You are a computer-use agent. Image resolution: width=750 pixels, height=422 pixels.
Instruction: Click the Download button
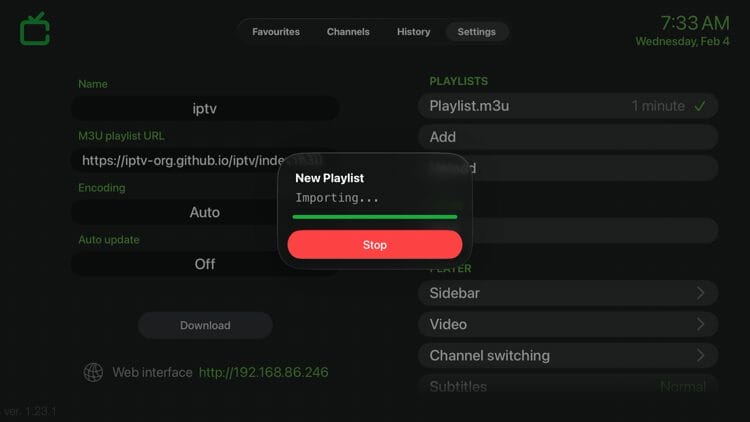[205, 325]
